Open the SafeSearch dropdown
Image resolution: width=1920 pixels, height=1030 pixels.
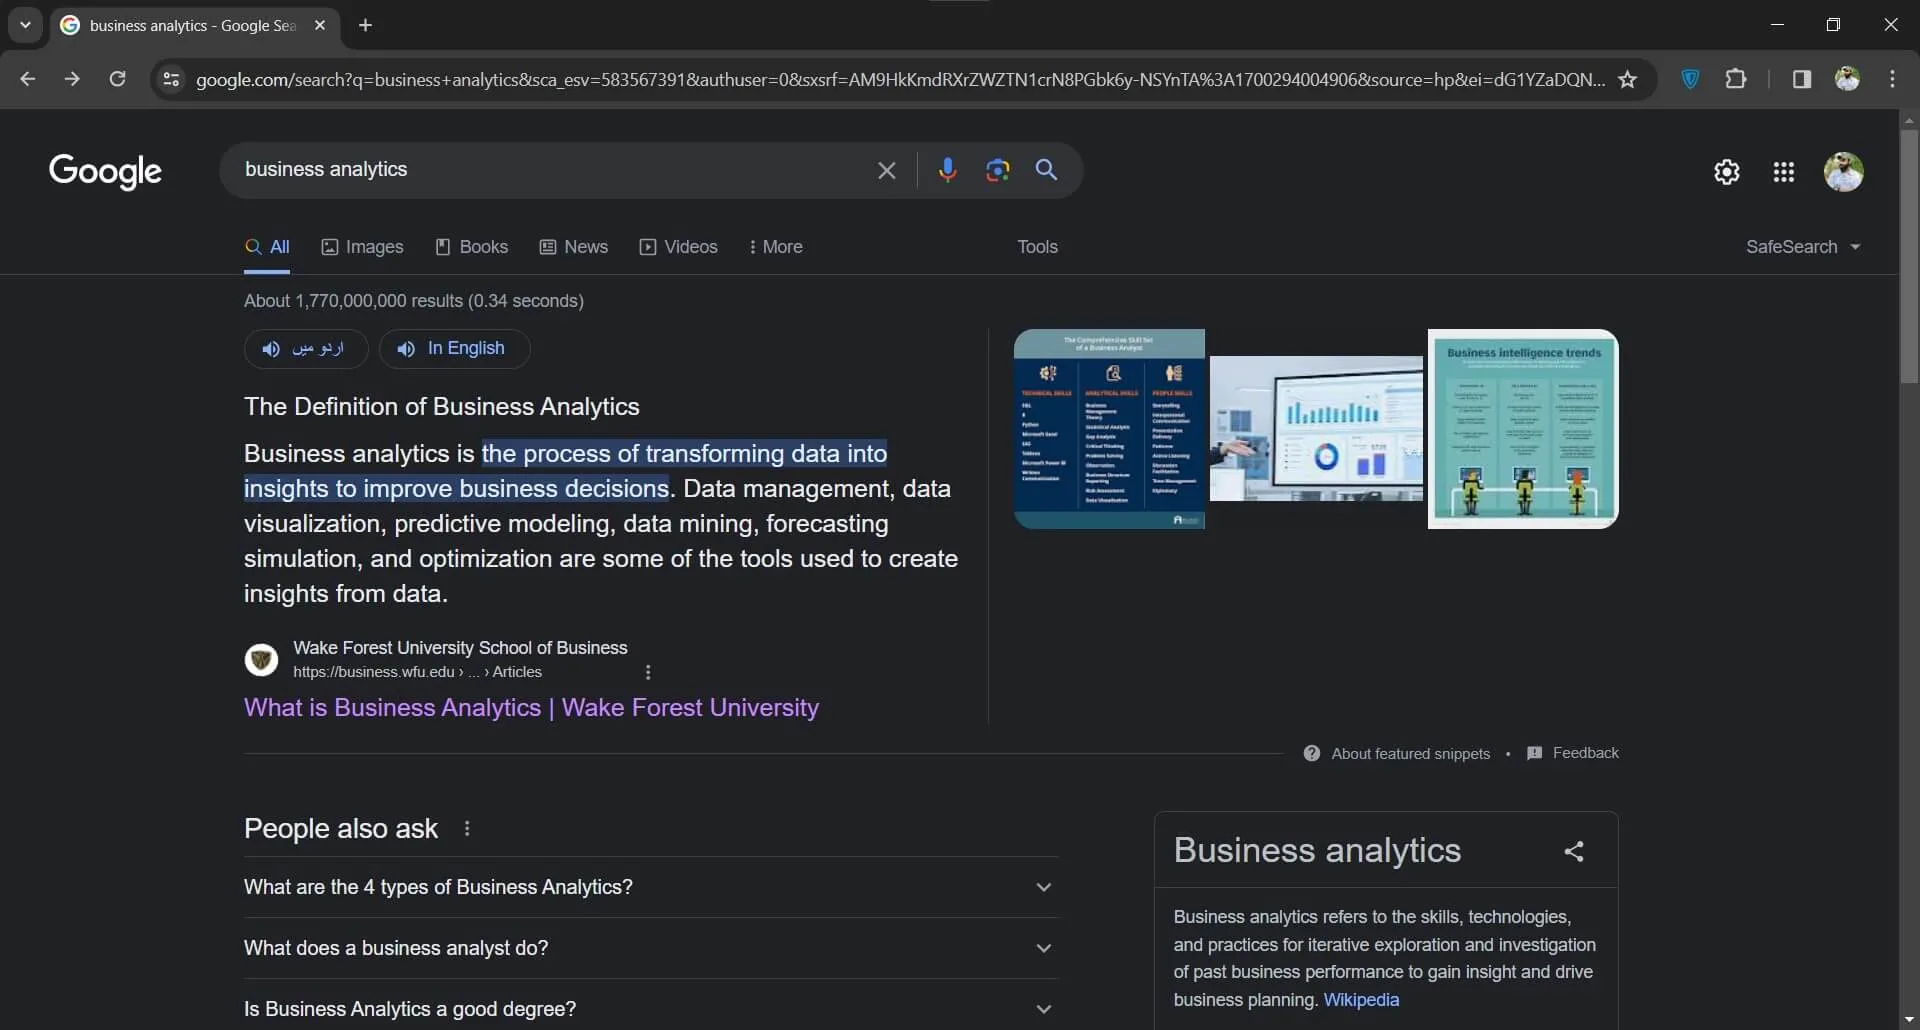coord(1802,247)
